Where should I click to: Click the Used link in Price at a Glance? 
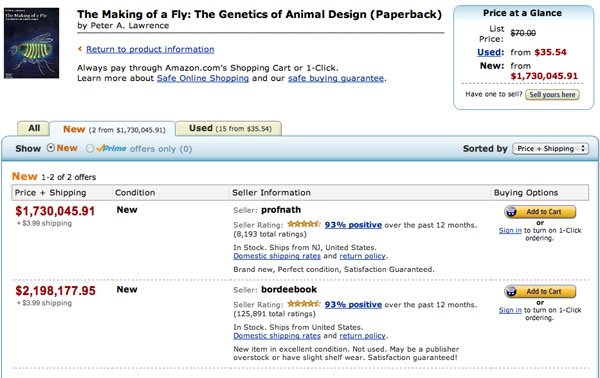click(489, 52)
